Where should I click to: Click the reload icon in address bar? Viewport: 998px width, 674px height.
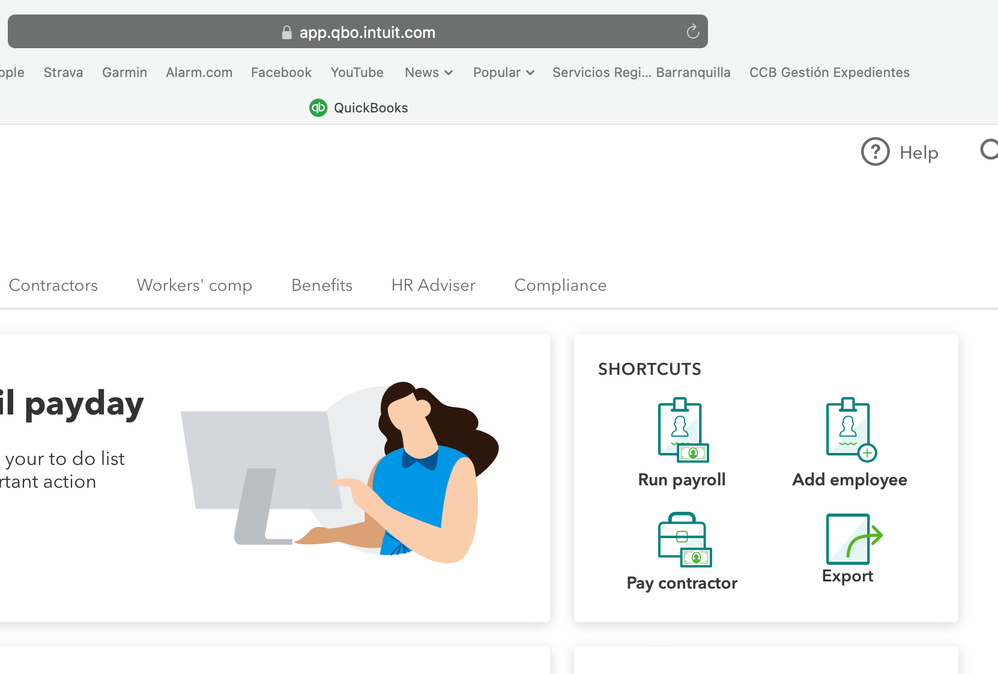pos(692,32)
